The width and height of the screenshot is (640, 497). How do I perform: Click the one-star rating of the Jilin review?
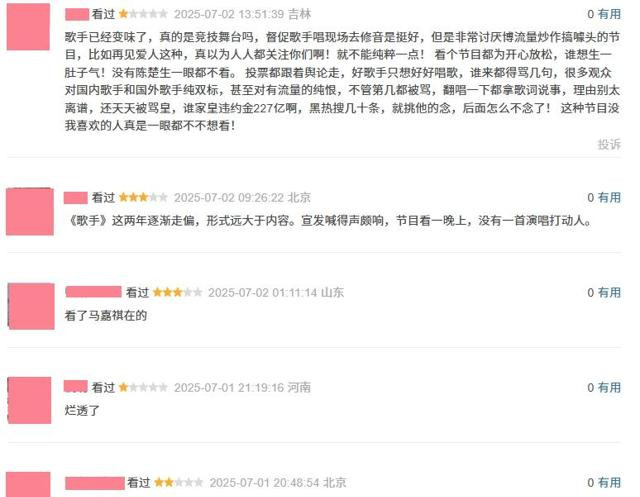(x=143, y=14)
